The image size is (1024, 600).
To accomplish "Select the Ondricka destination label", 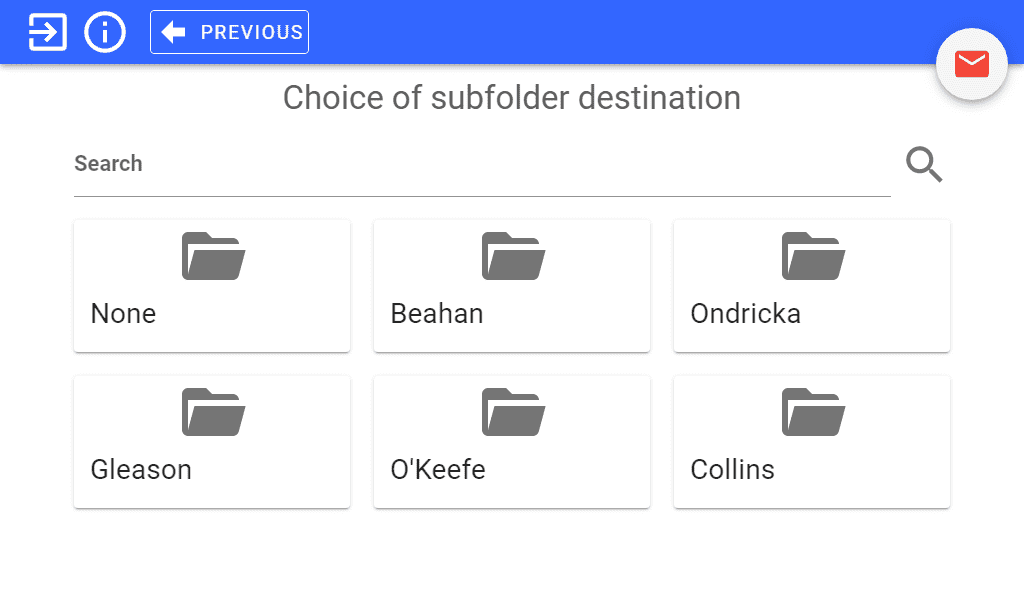I will coord(745,314).
